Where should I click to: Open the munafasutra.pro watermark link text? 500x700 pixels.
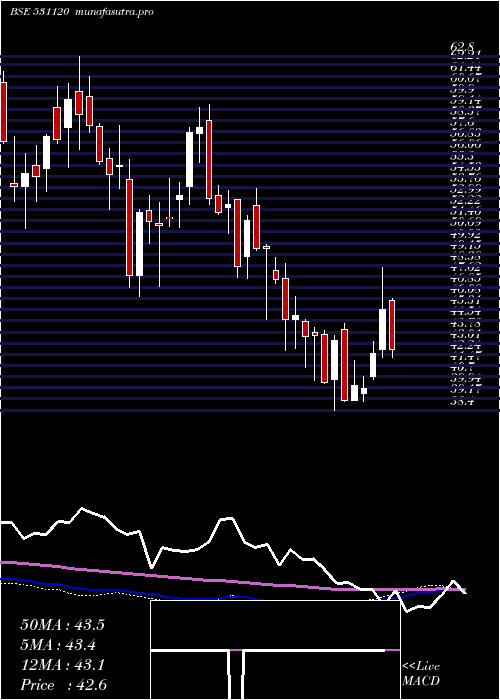[x=115, y=12]
